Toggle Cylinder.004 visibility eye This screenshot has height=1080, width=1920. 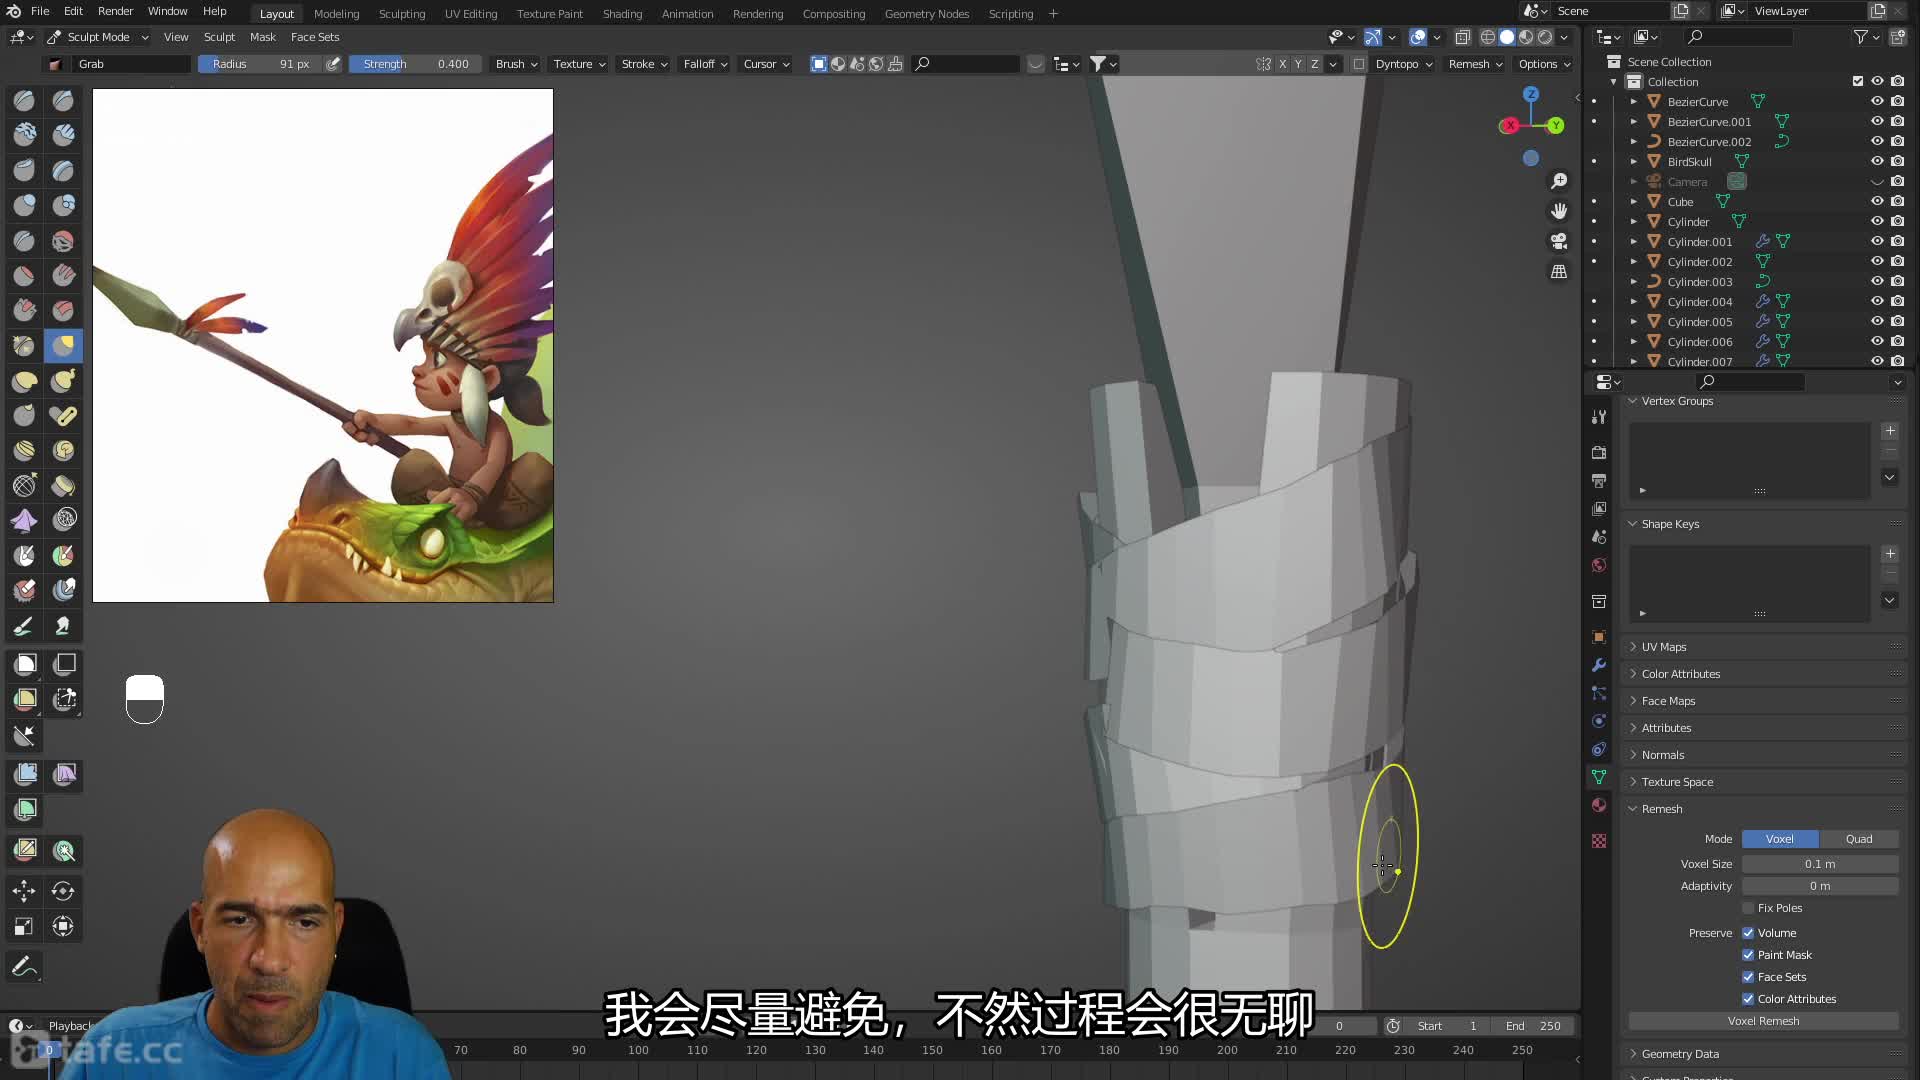pyautogui.click(x=1877, y=301)
